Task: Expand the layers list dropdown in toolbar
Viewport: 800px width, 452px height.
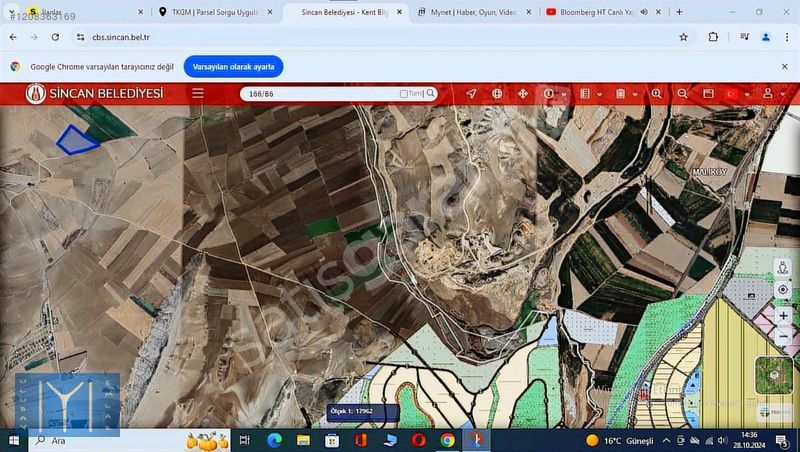Action: (600, 94)
